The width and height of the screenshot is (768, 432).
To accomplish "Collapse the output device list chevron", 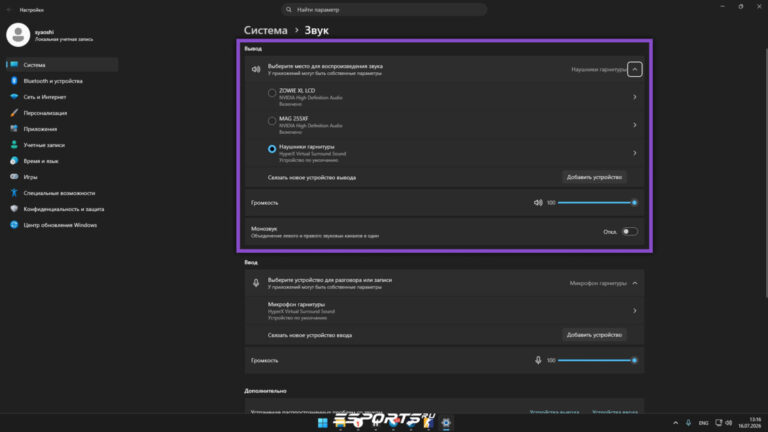I will click(635, 69).
